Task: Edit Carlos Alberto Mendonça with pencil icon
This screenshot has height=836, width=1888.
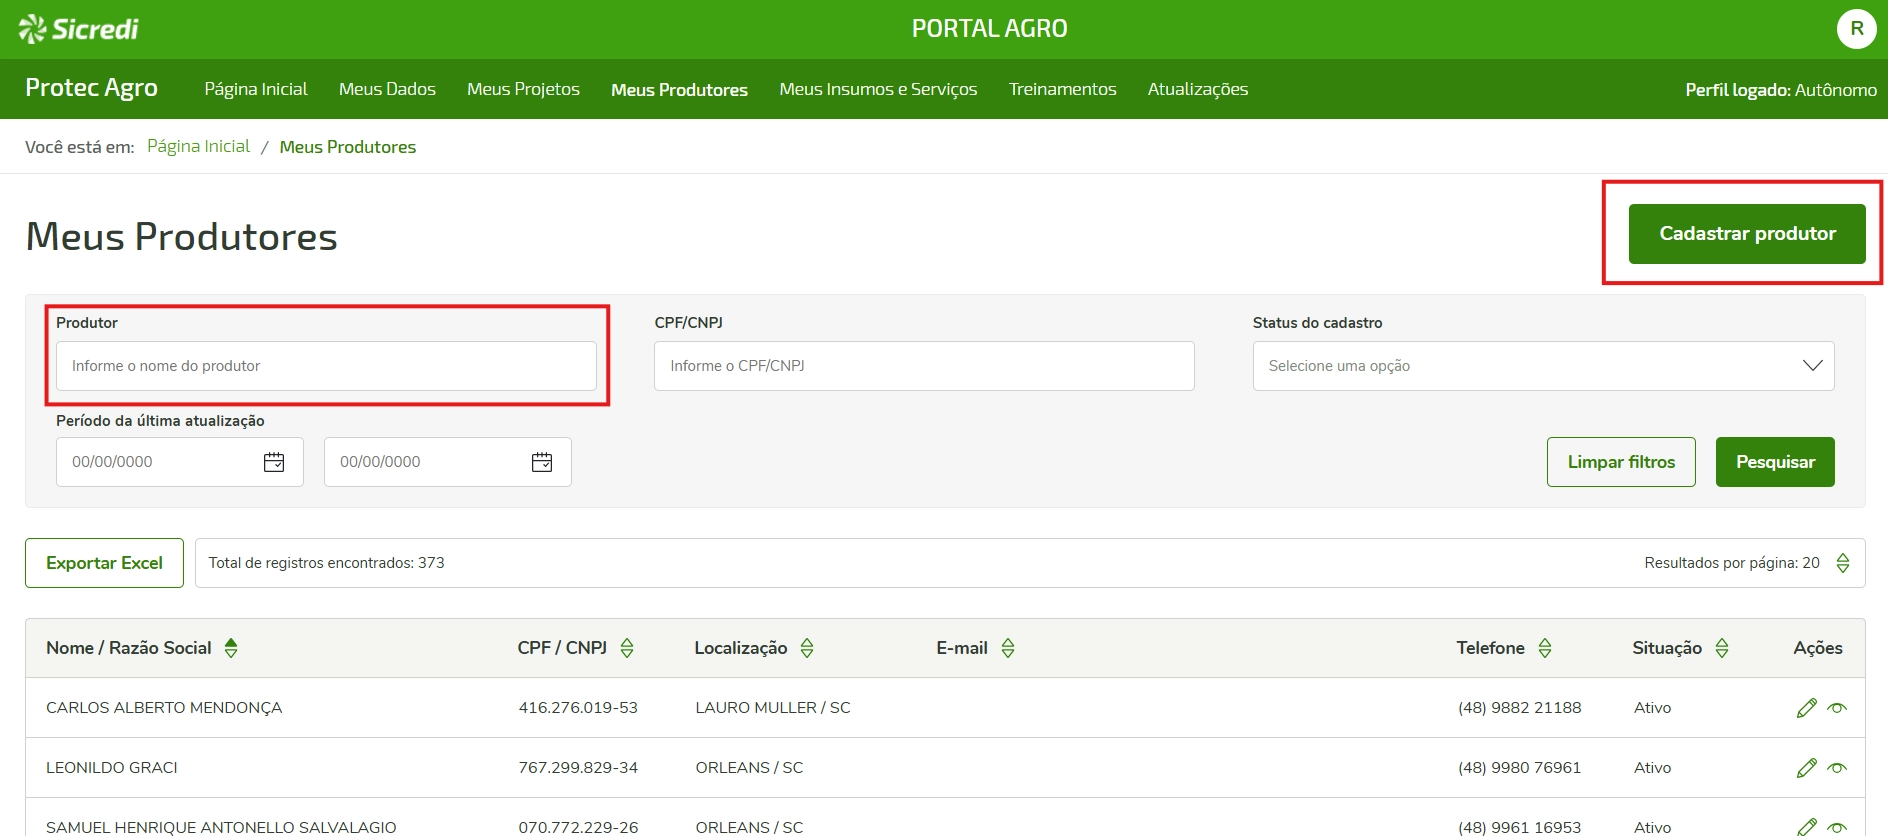Action: pos(1806,708)
